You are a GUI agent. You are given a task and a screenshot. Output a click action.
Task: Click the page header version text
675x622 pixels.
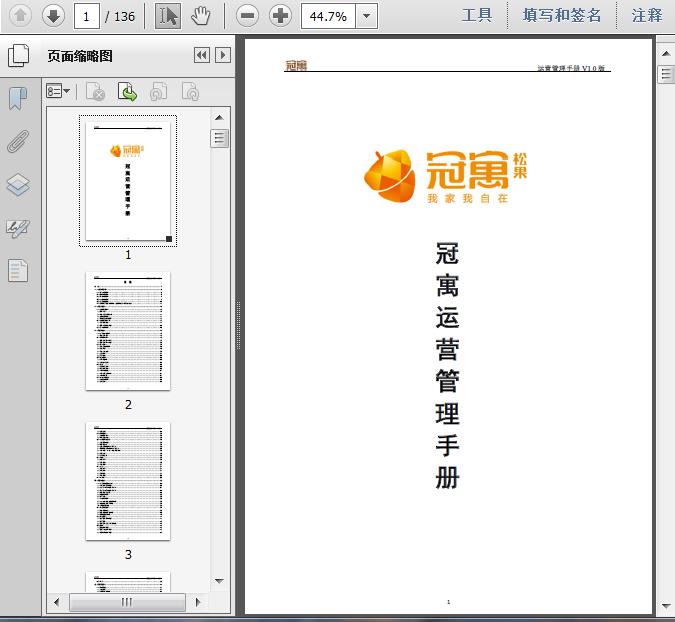click(571, 68)
